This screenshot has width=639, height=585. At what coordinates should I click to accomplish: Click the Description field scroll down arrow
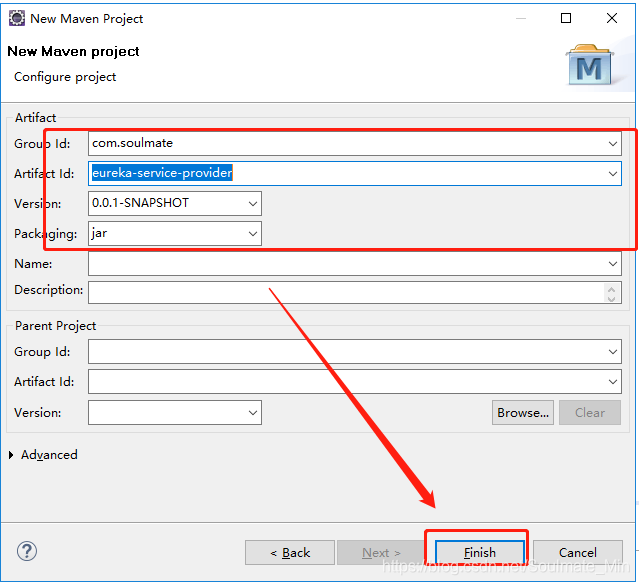point(611,299)
